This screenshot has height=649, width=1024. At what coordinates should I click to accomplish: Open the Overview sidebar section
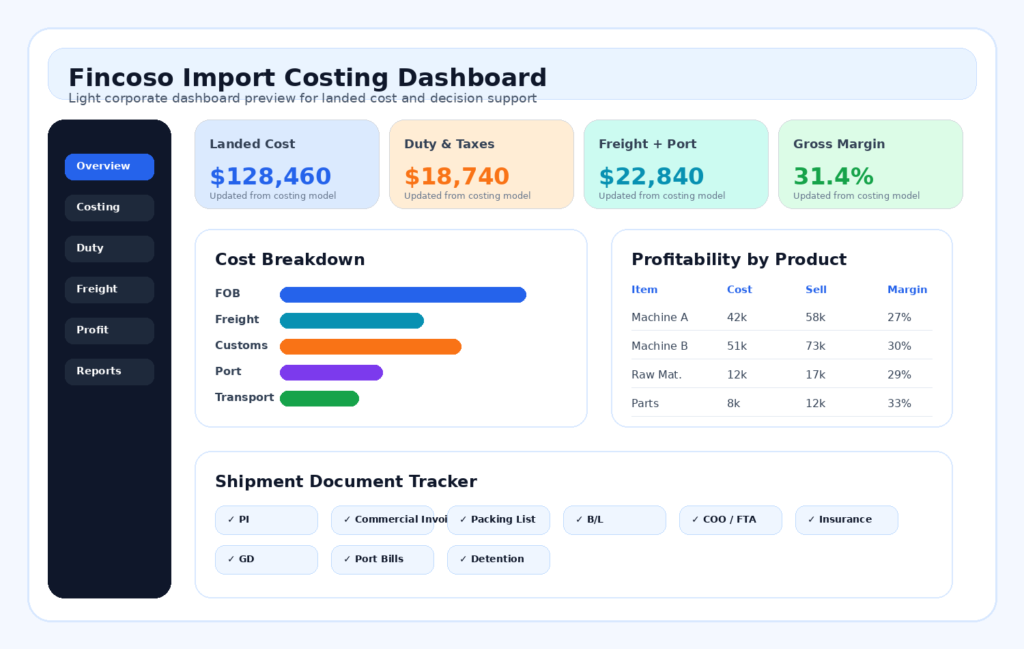tap(109, 166)
